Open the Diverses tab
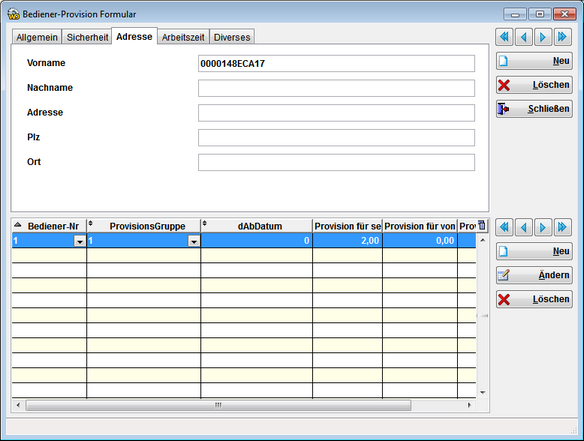Screen dimensions: 584x441 pyautogui.click(x=232, y=37)
